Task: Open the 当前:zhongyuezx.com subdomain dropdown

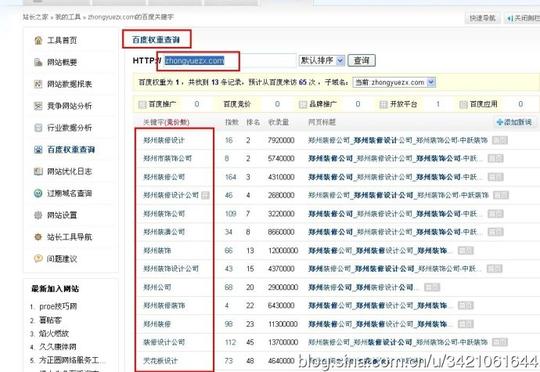Action: [394, 83]
